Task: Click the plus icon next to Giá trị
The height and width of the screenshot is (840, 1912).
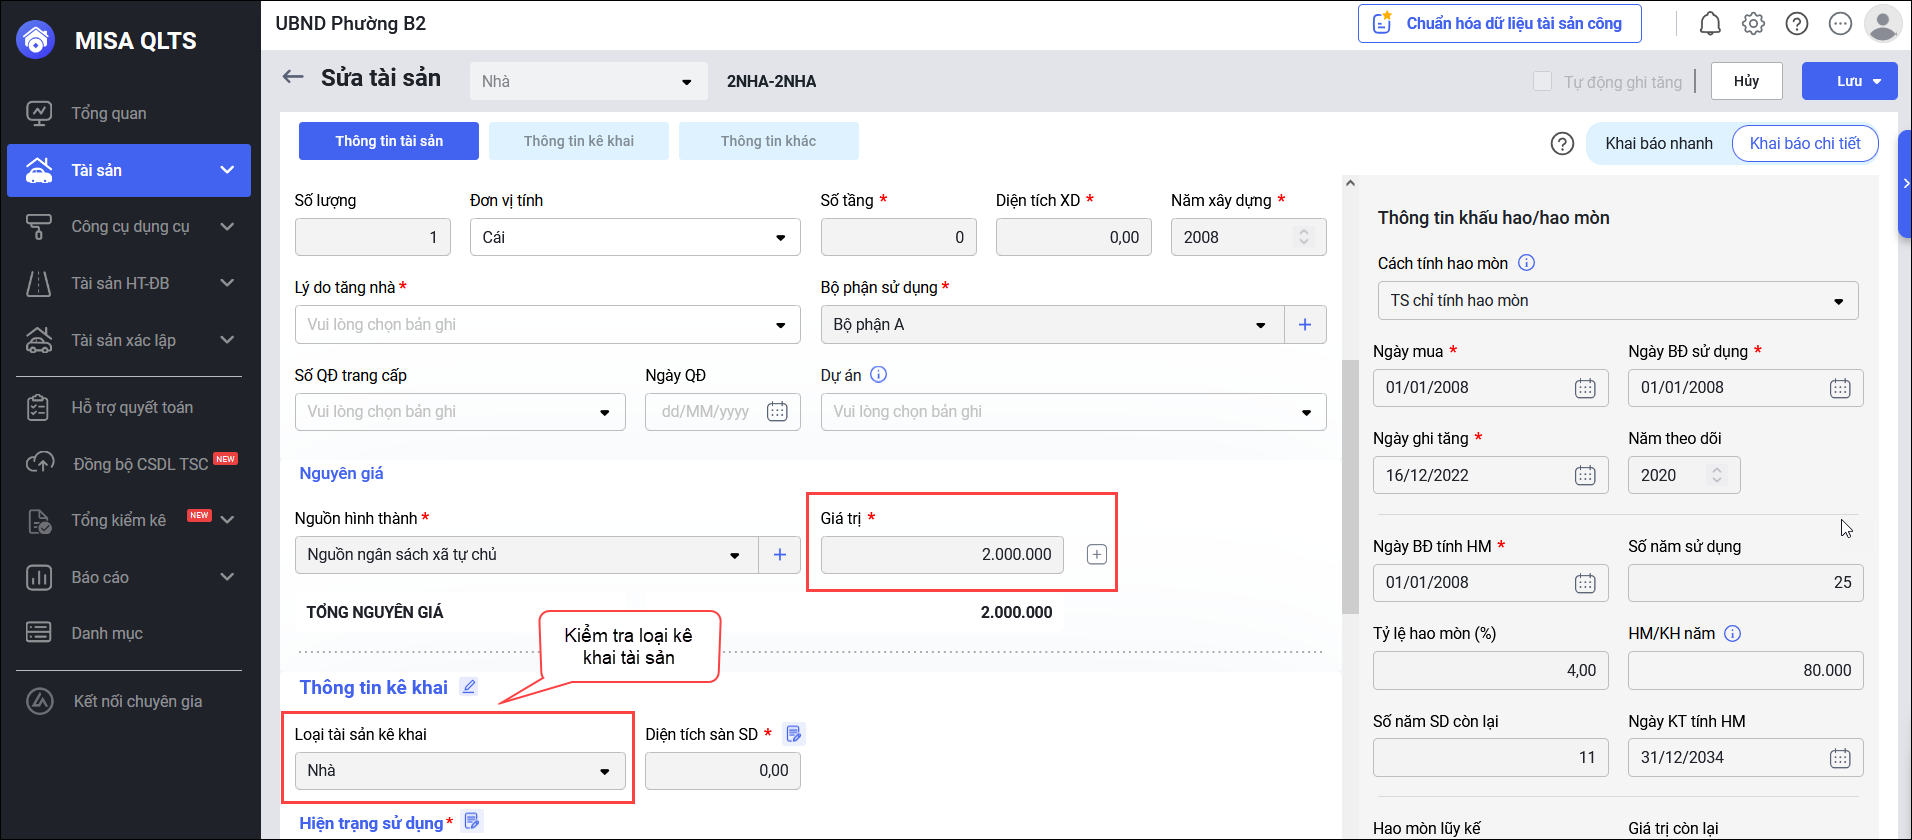Action: click(1097, 555)
